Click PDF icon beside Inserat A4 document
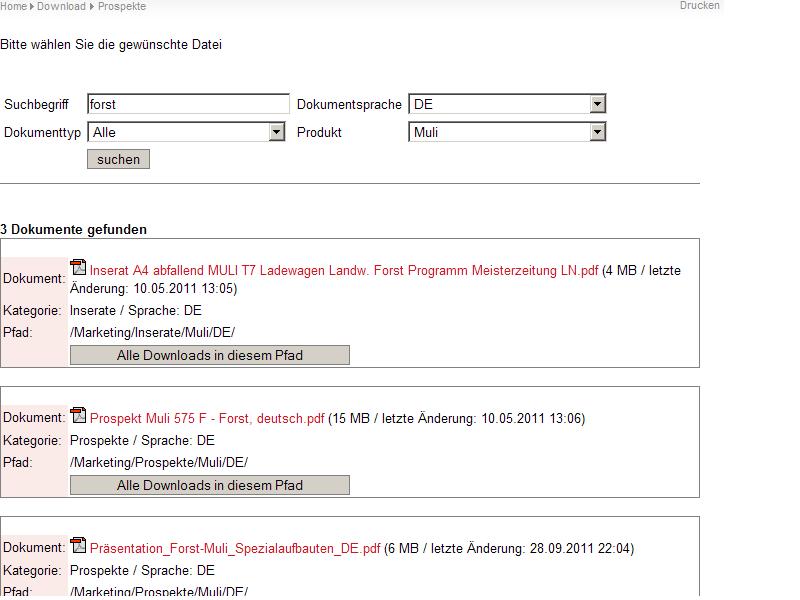Viewport: 800px width, 600px height. coord(78,267)
